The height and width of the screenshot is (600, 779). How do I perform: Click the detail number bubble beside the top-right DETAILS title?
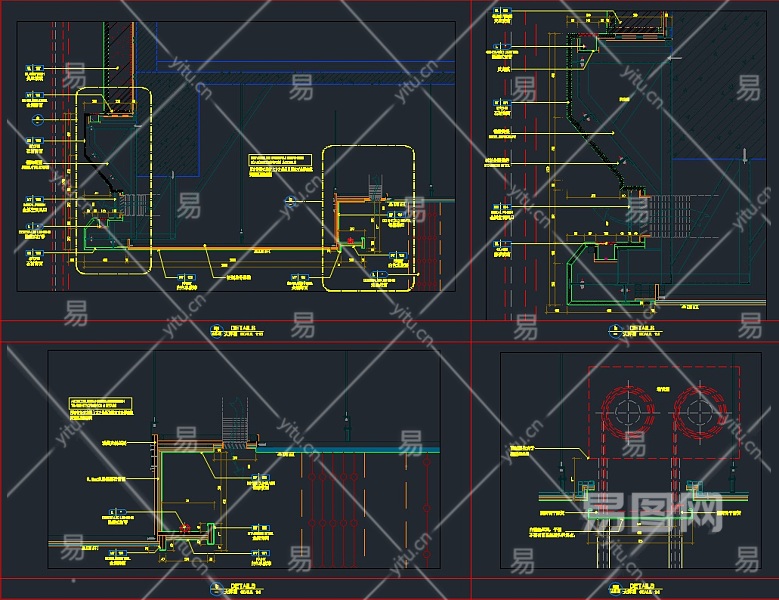click(x=615, y=331)
